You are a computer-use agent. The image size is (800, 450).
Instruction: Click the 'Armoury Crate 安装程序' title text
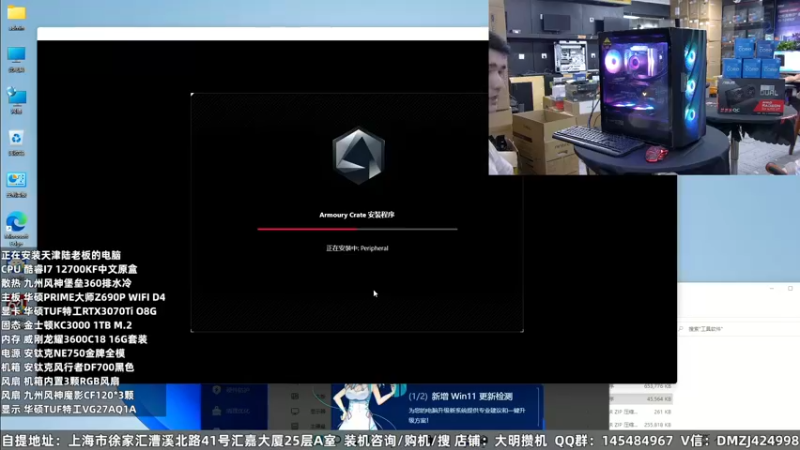[357, 215]
